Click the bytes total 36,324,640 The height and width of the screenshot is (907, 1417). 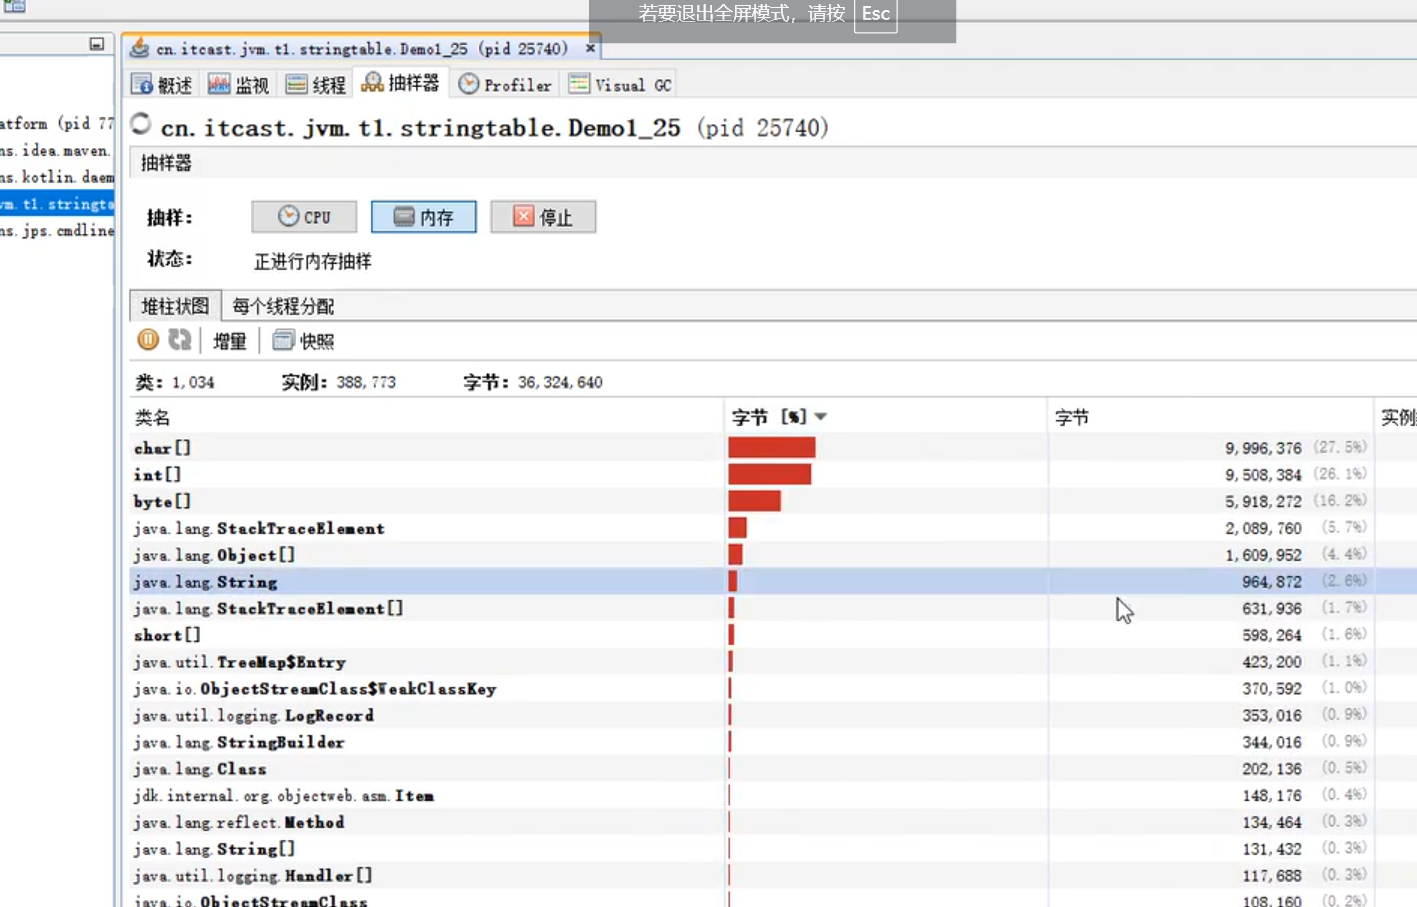click(560, 382)
